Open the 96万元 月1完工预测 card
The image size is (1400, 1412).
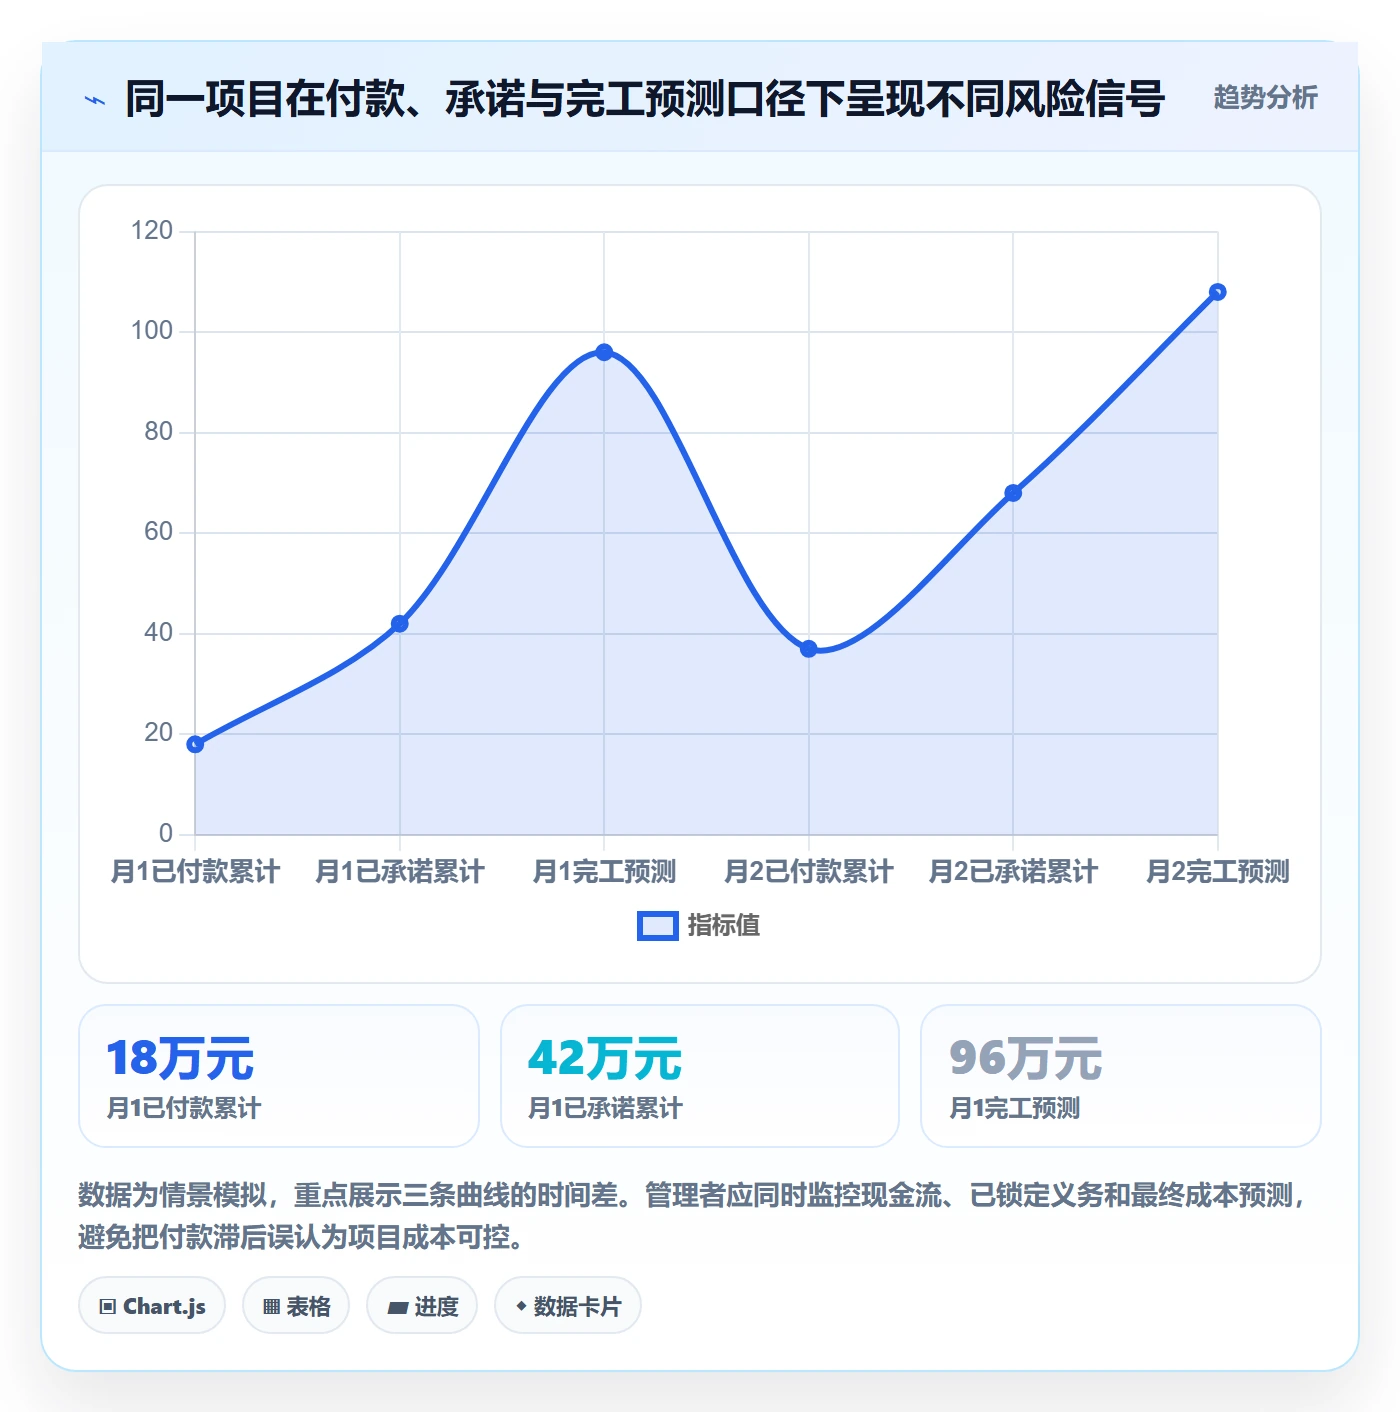tap(1121, 1076)
